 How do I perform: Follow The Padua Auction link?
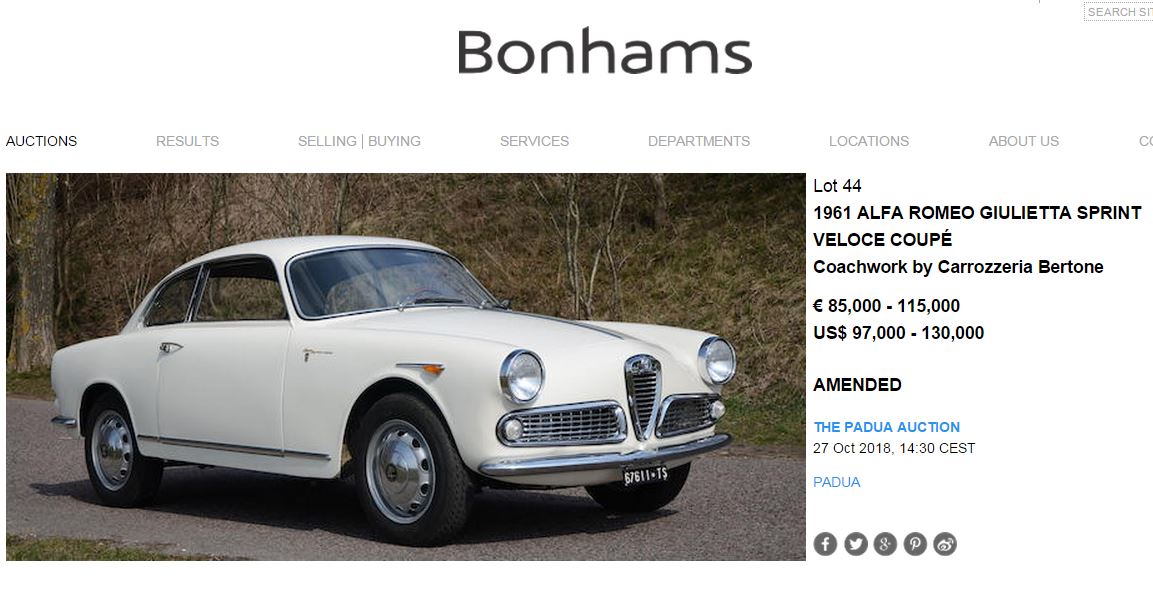click(x=886, y=427)
